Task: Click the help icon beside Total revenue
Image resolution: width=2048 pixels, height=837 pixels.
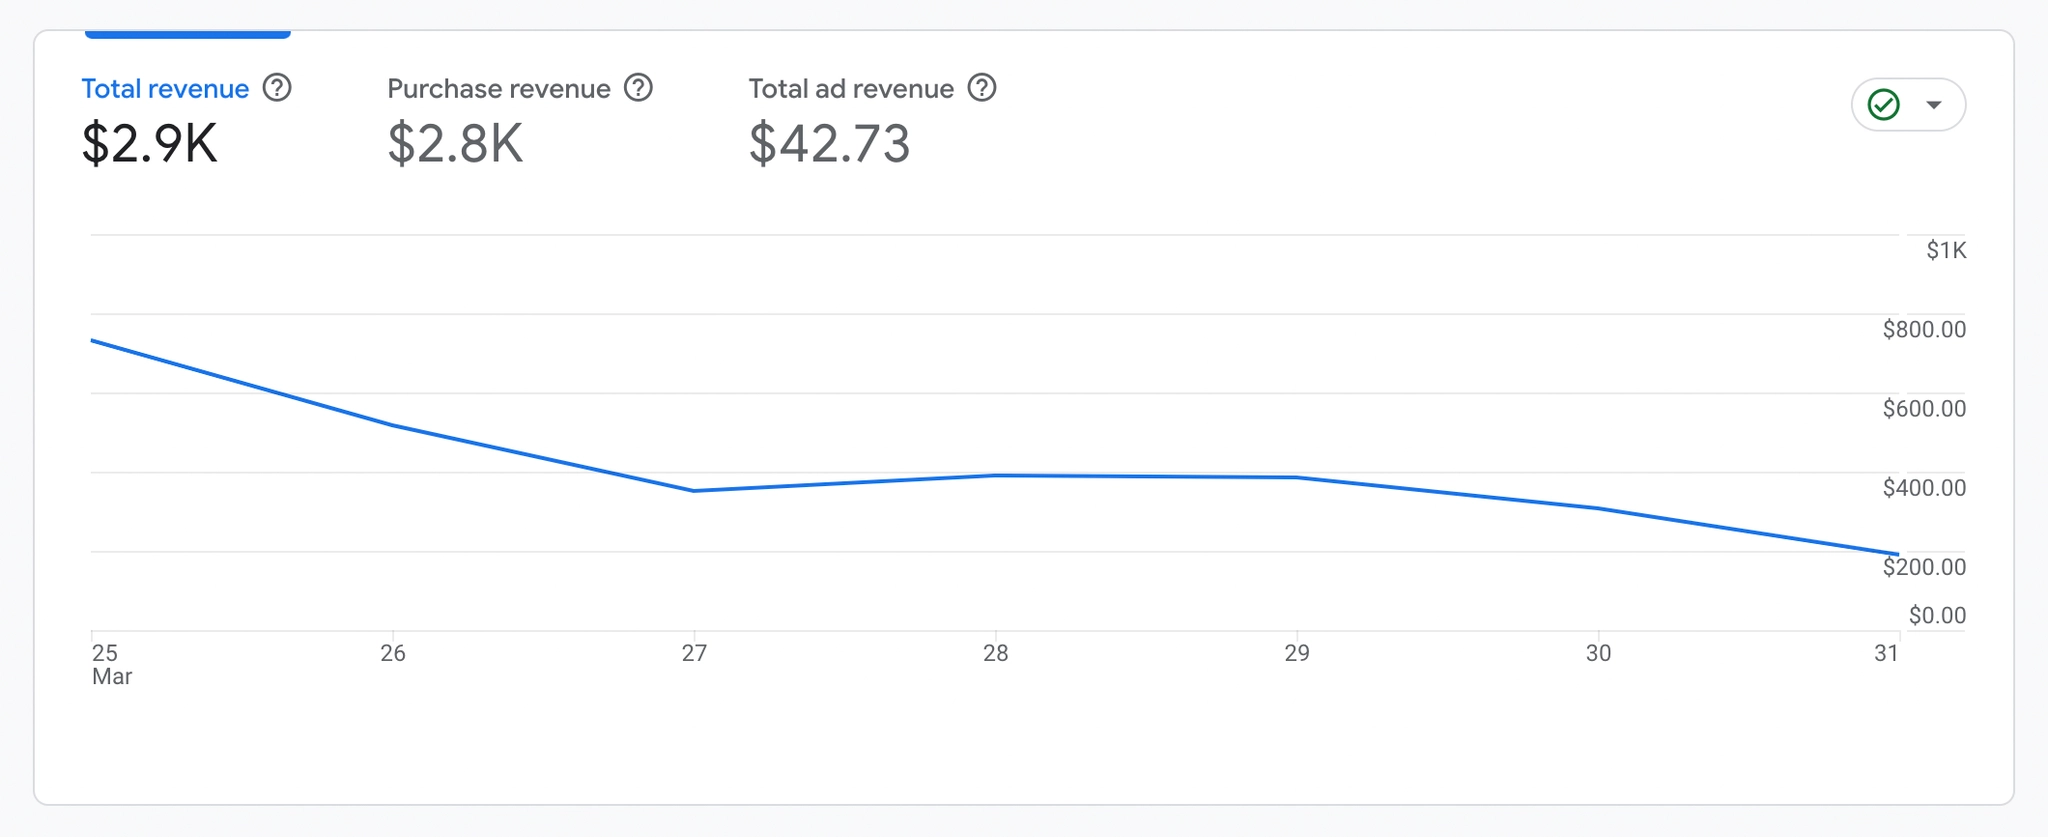Action: coord(277,88)
